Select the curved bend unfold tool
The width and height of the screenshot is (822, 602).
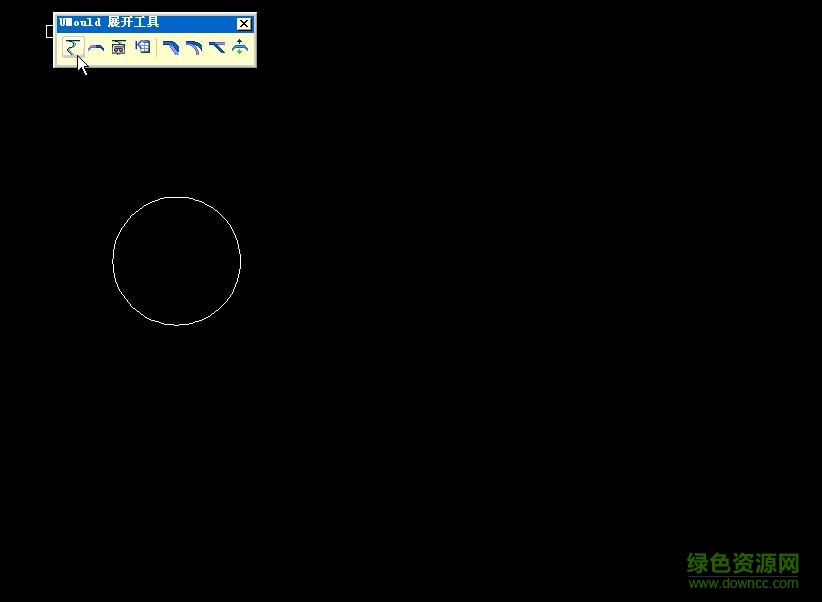coord(194,46)
